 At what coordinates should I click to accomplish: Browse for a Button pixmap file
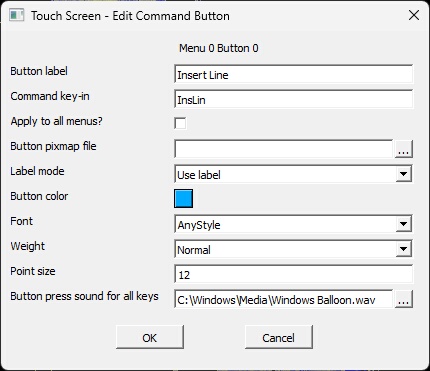tap(404, 149)
